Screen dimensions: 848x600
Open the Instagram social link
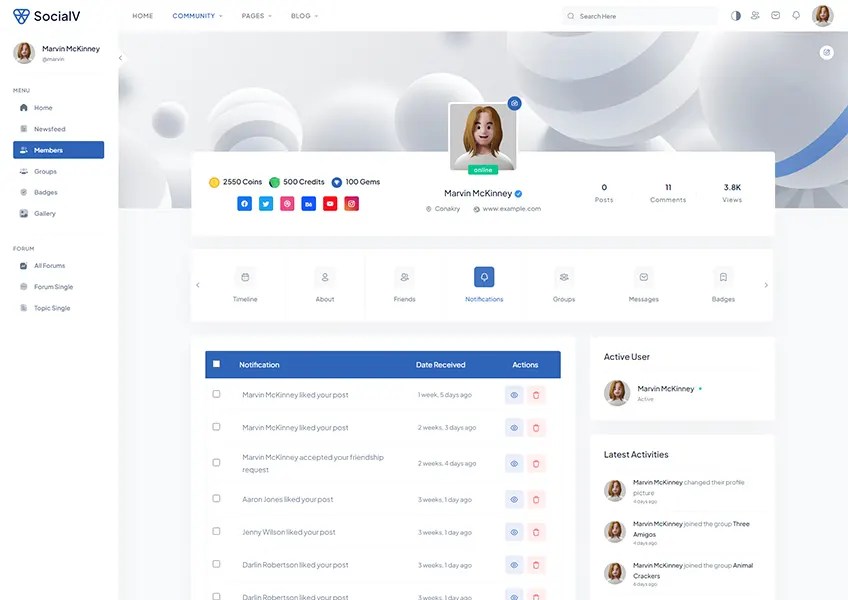point(352,203)
